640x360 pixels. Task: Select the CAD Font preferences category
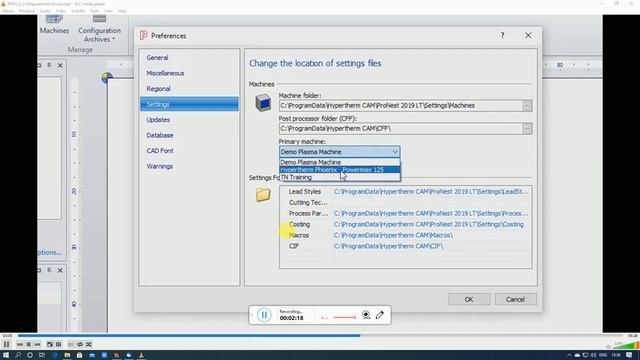pyautogui.click(x=160, y=151)
